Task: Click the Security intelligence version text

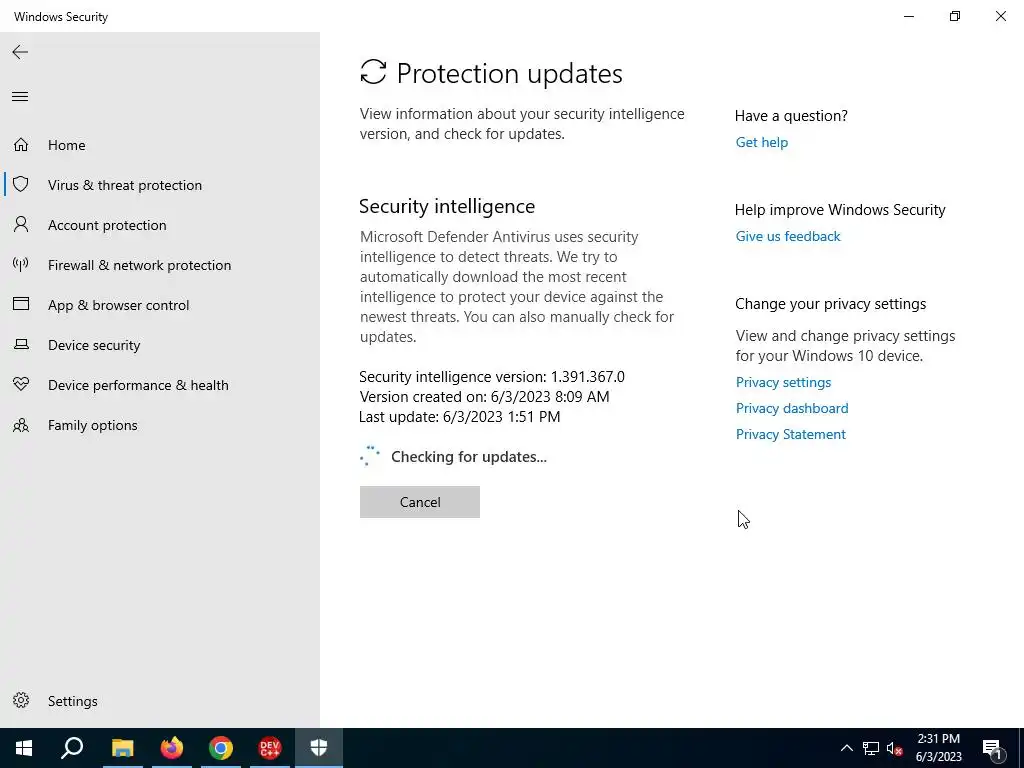Action: [x=492, y=377]
